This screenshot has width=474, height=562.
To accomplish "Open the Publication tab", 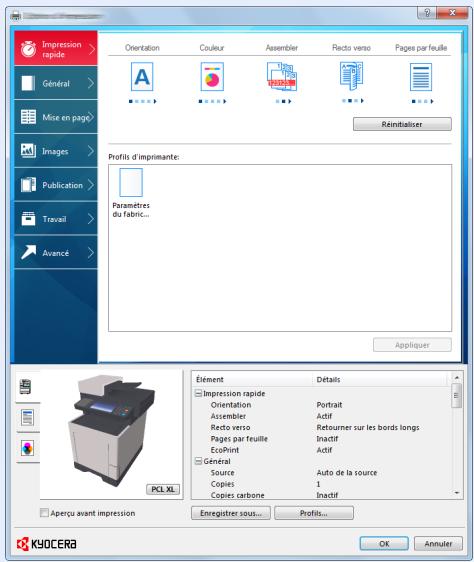I will tap(56, 185).
